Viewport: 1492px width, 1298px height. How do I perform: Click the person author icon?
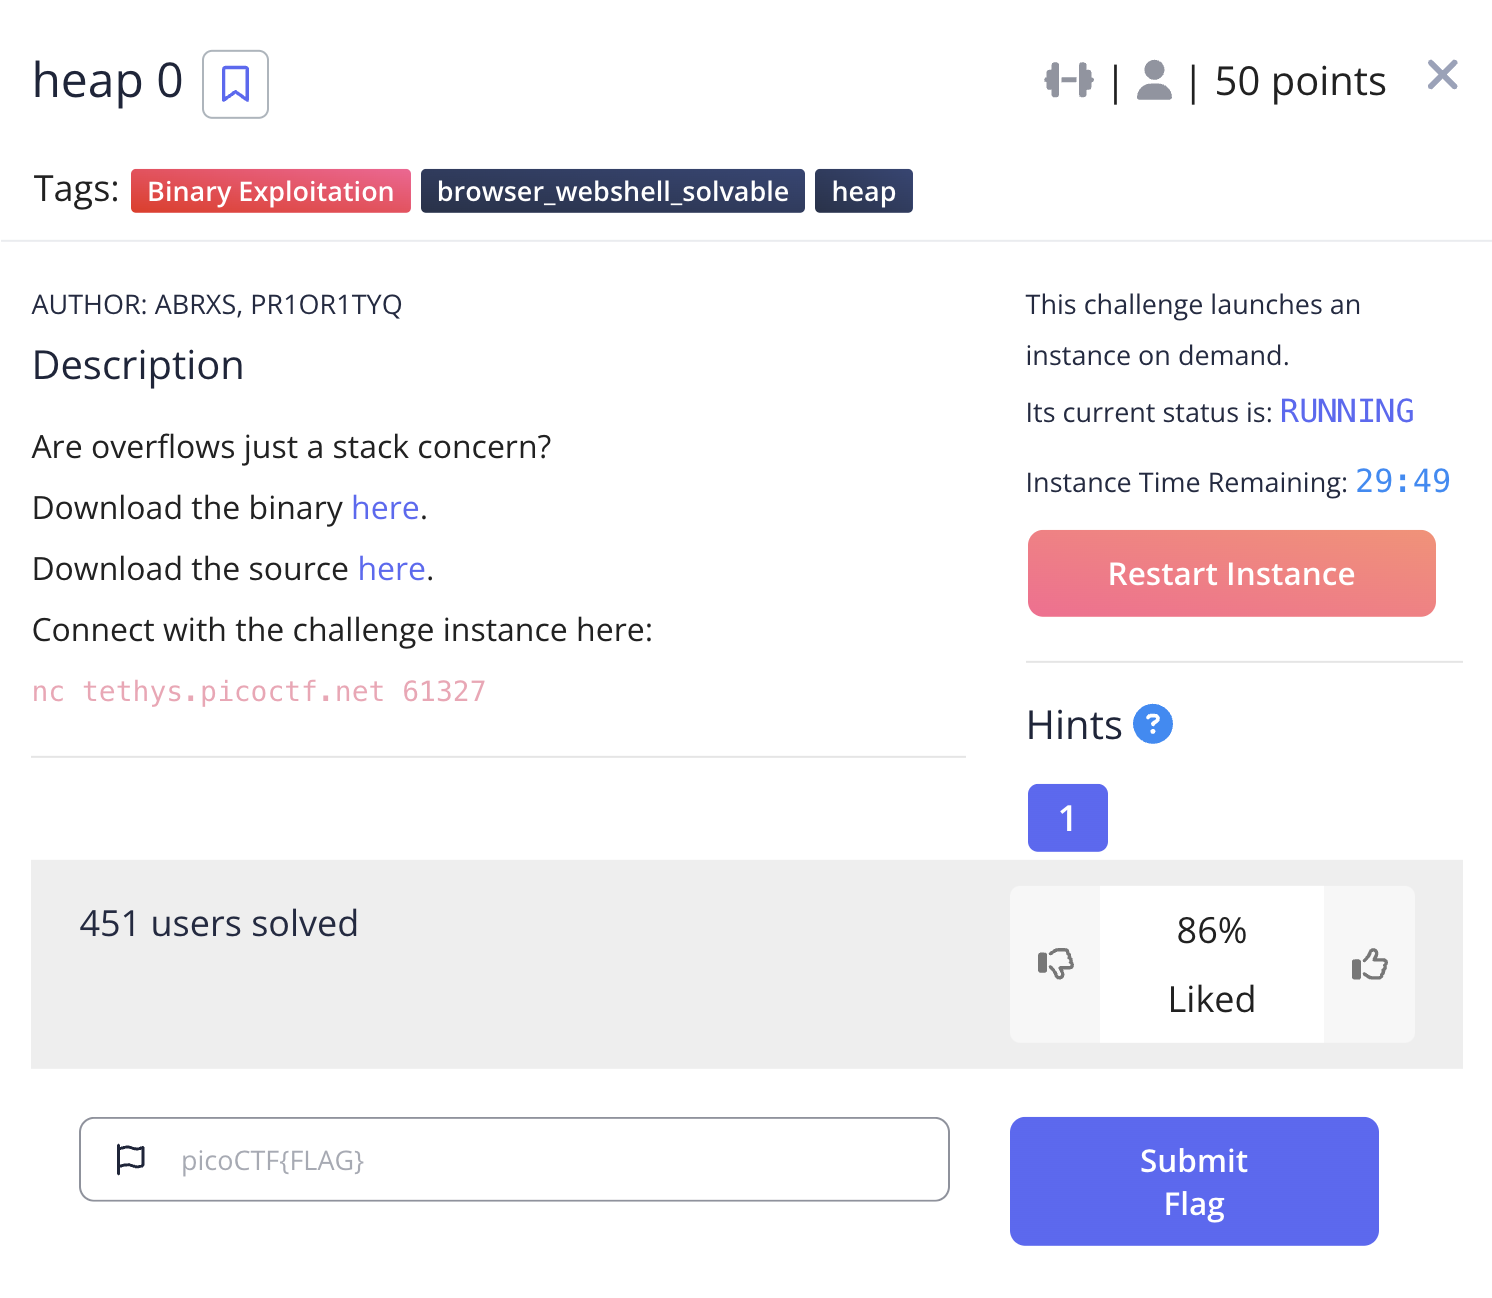coord(1154,81)
